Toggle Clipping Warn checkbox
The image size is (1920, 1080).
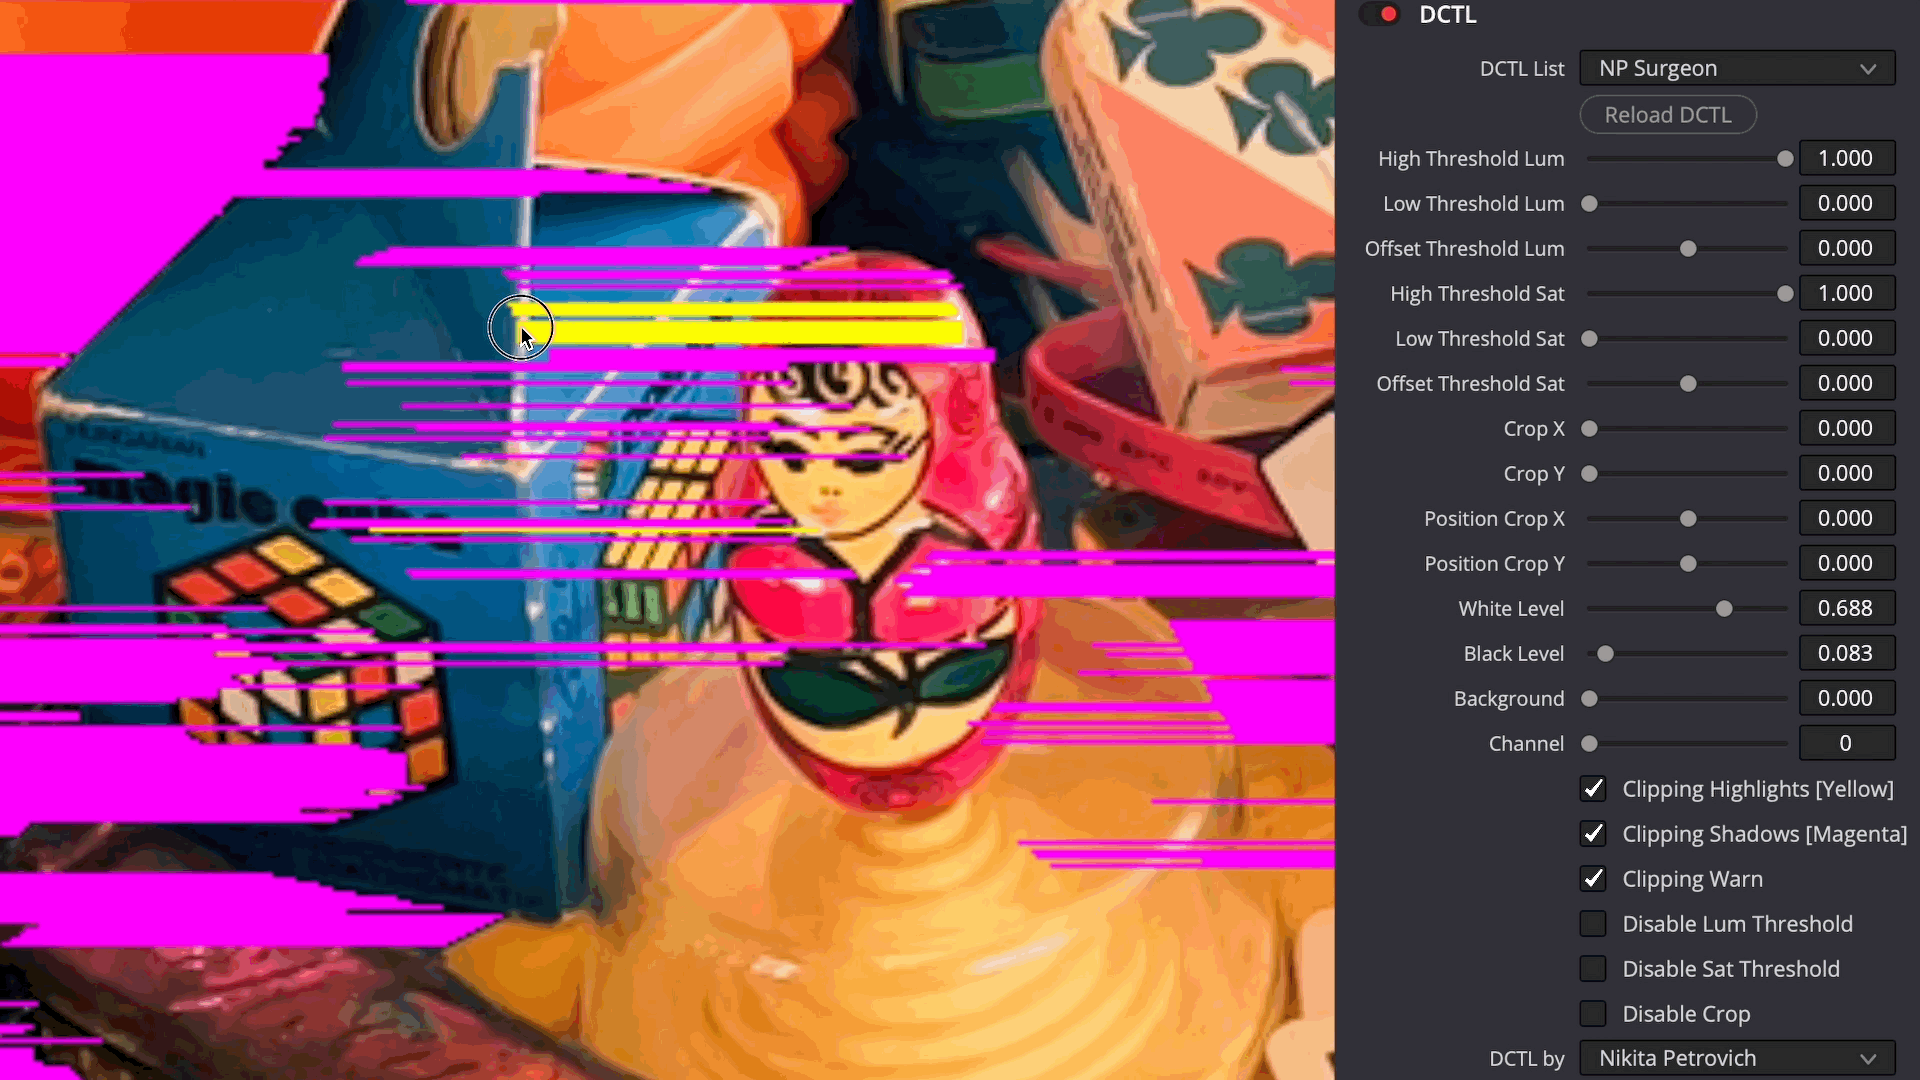click(x=1594, y=878)
